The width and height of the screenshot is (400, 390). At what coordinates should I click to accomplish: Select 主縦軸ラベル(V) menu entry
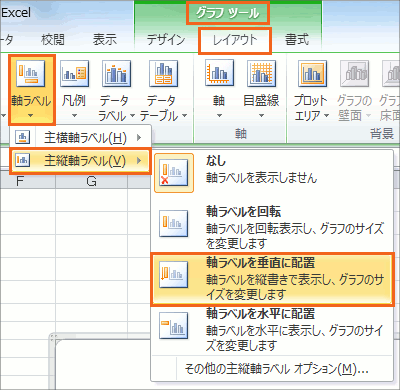[81, 161]
